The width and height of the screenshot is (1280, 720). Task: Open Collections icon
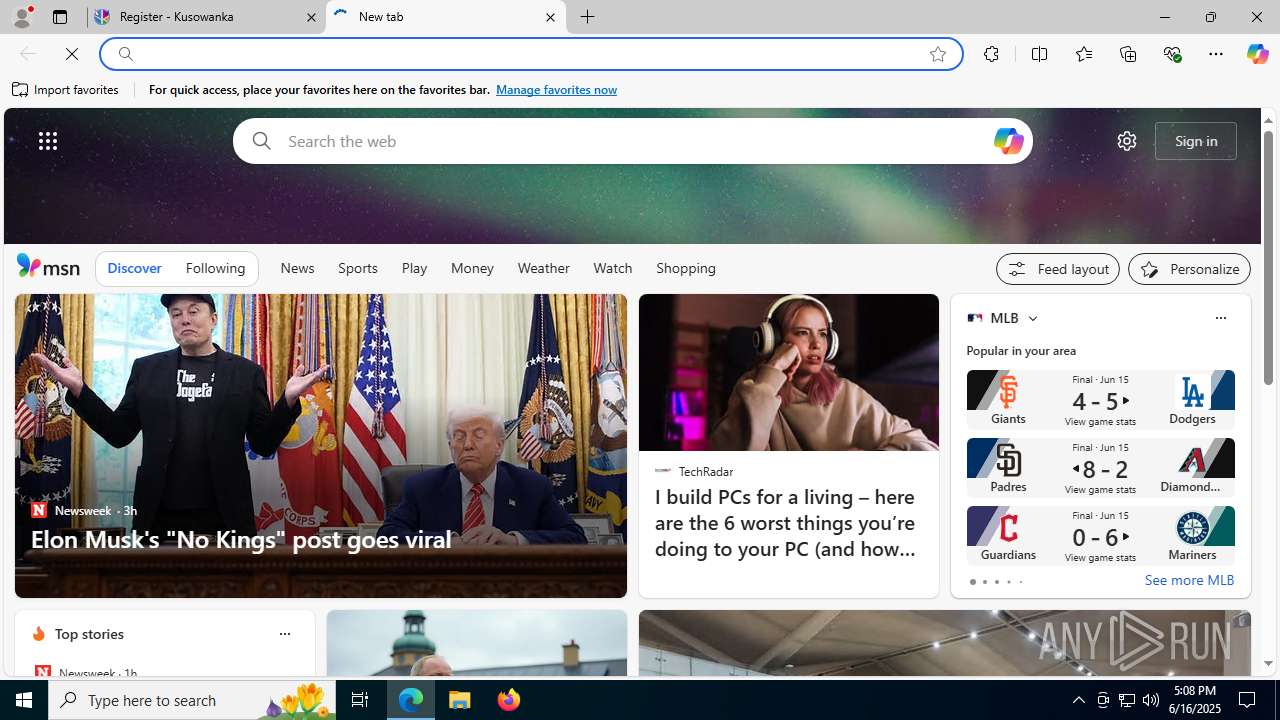pyautogui.click(x=1128, y=54)
